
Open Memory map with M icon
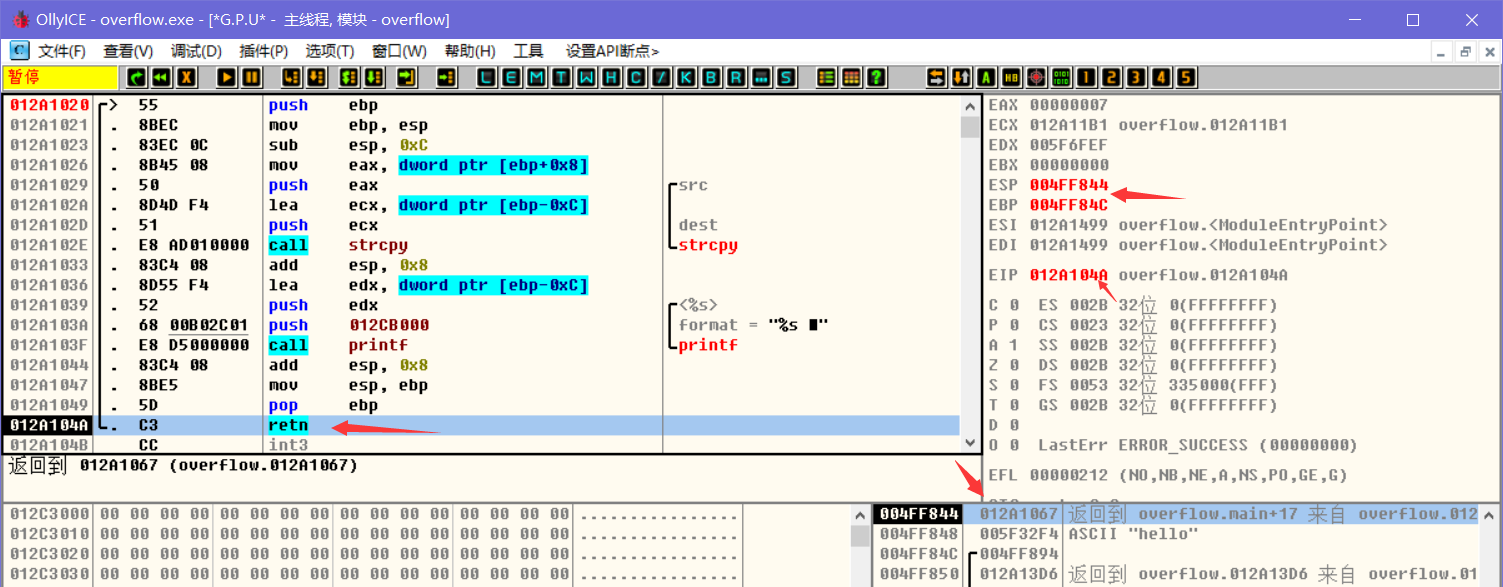(537, 77)
